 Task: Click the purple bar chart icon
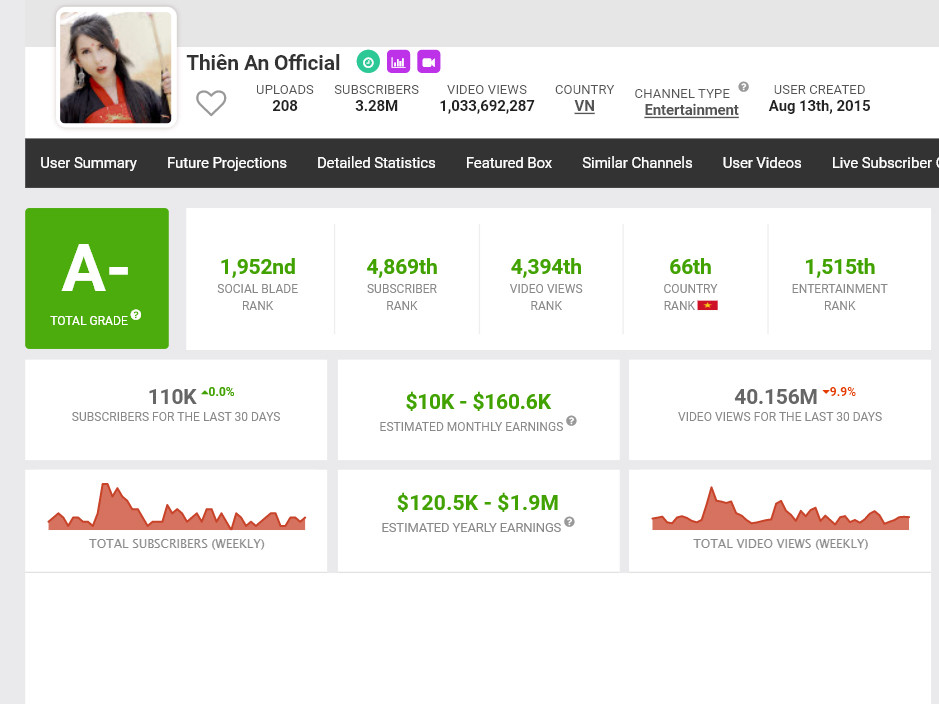pos(399,62)
